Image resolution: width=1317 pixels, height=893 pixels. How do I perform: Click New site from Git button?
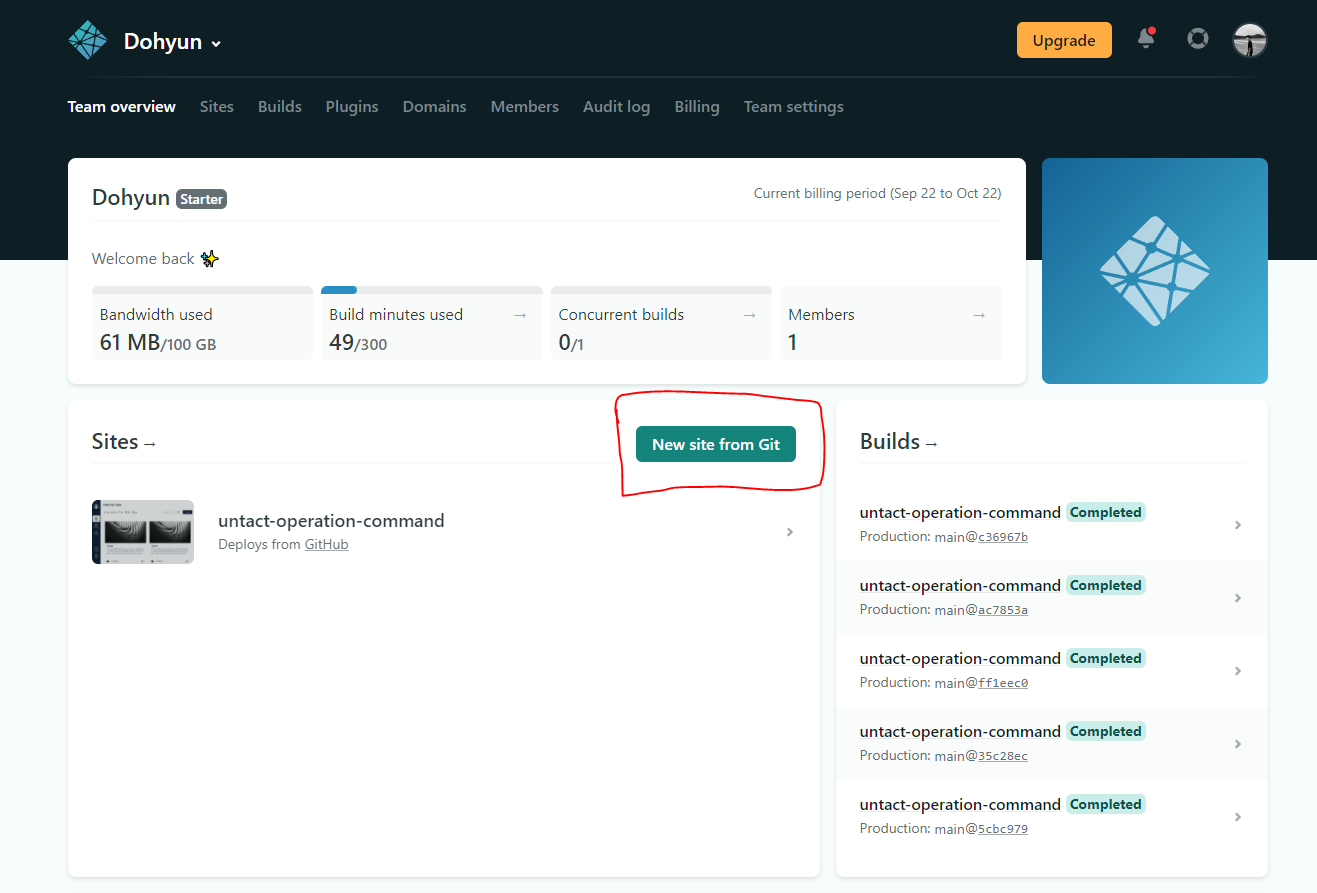pos(716,444)
